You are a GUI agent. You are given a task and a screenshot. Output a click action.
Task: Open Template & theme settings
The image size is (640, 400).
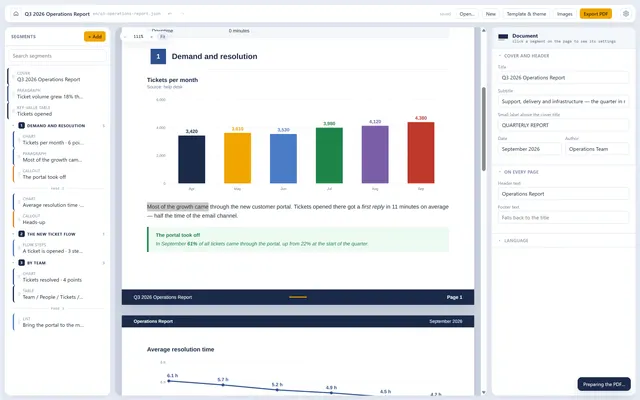coord(526,14)
